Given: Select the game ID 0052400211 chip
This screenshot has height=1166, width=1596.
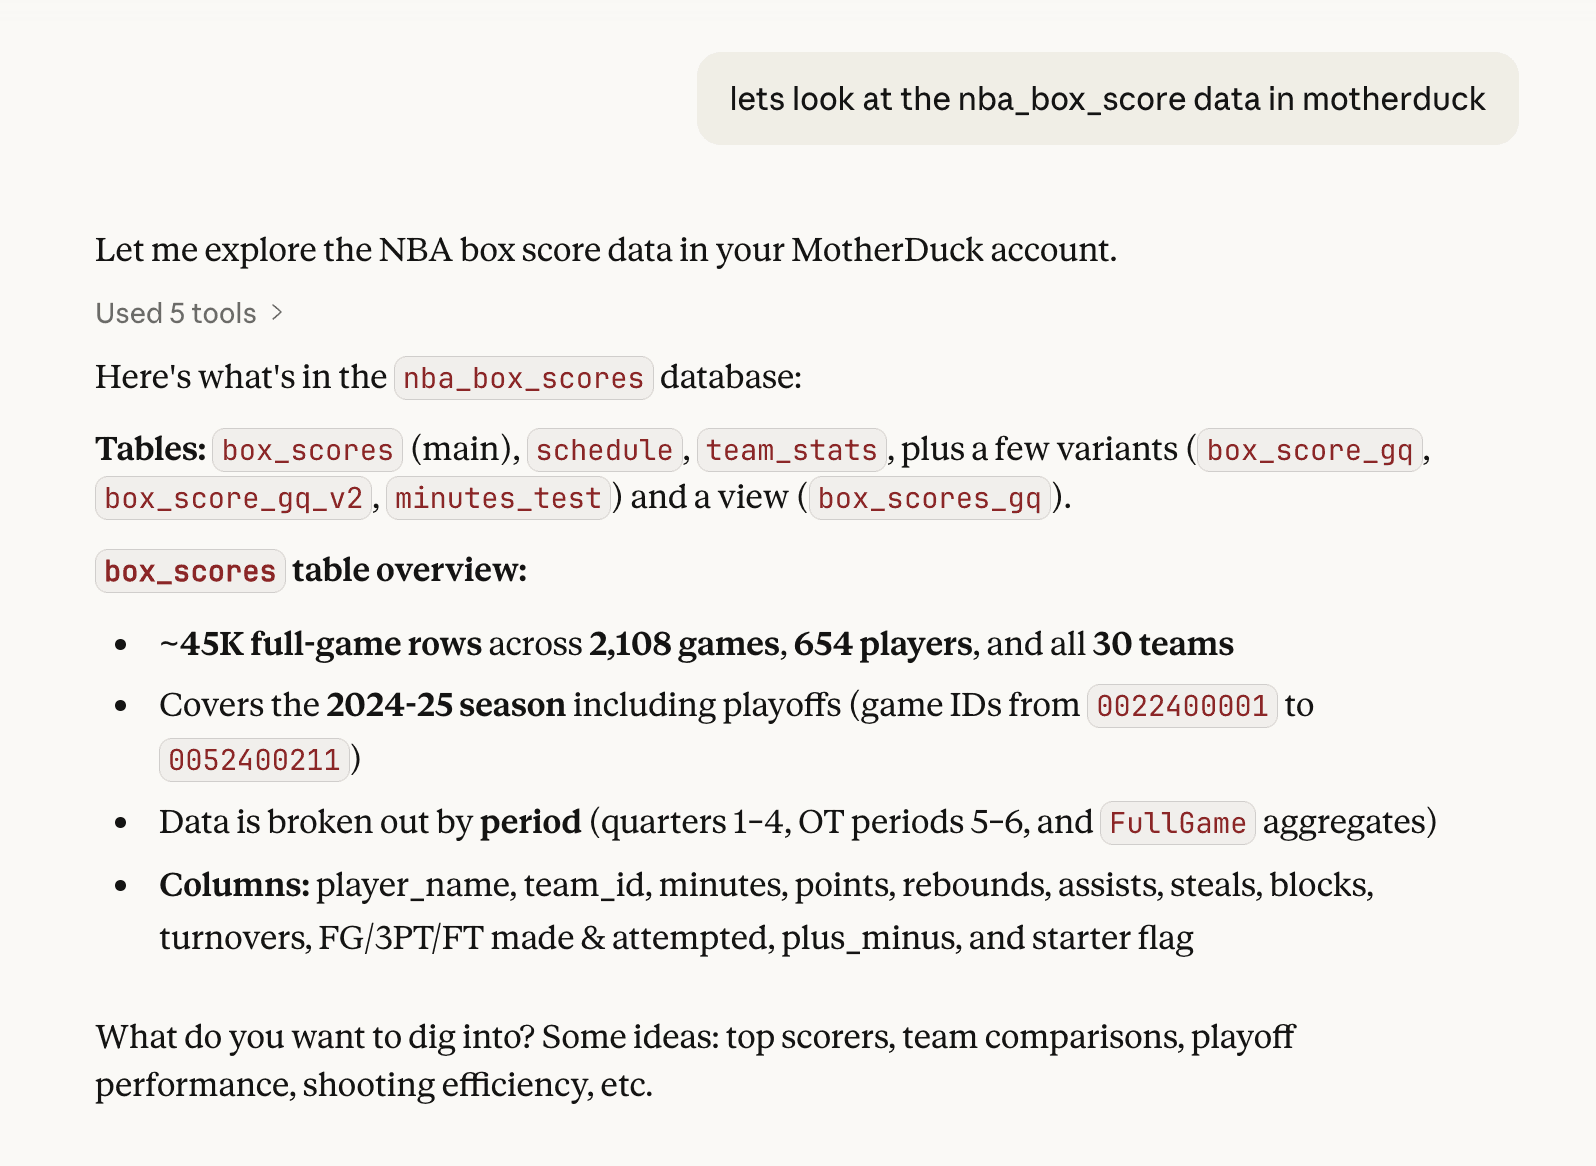Looking at the screenshot, I should (254, 760).
